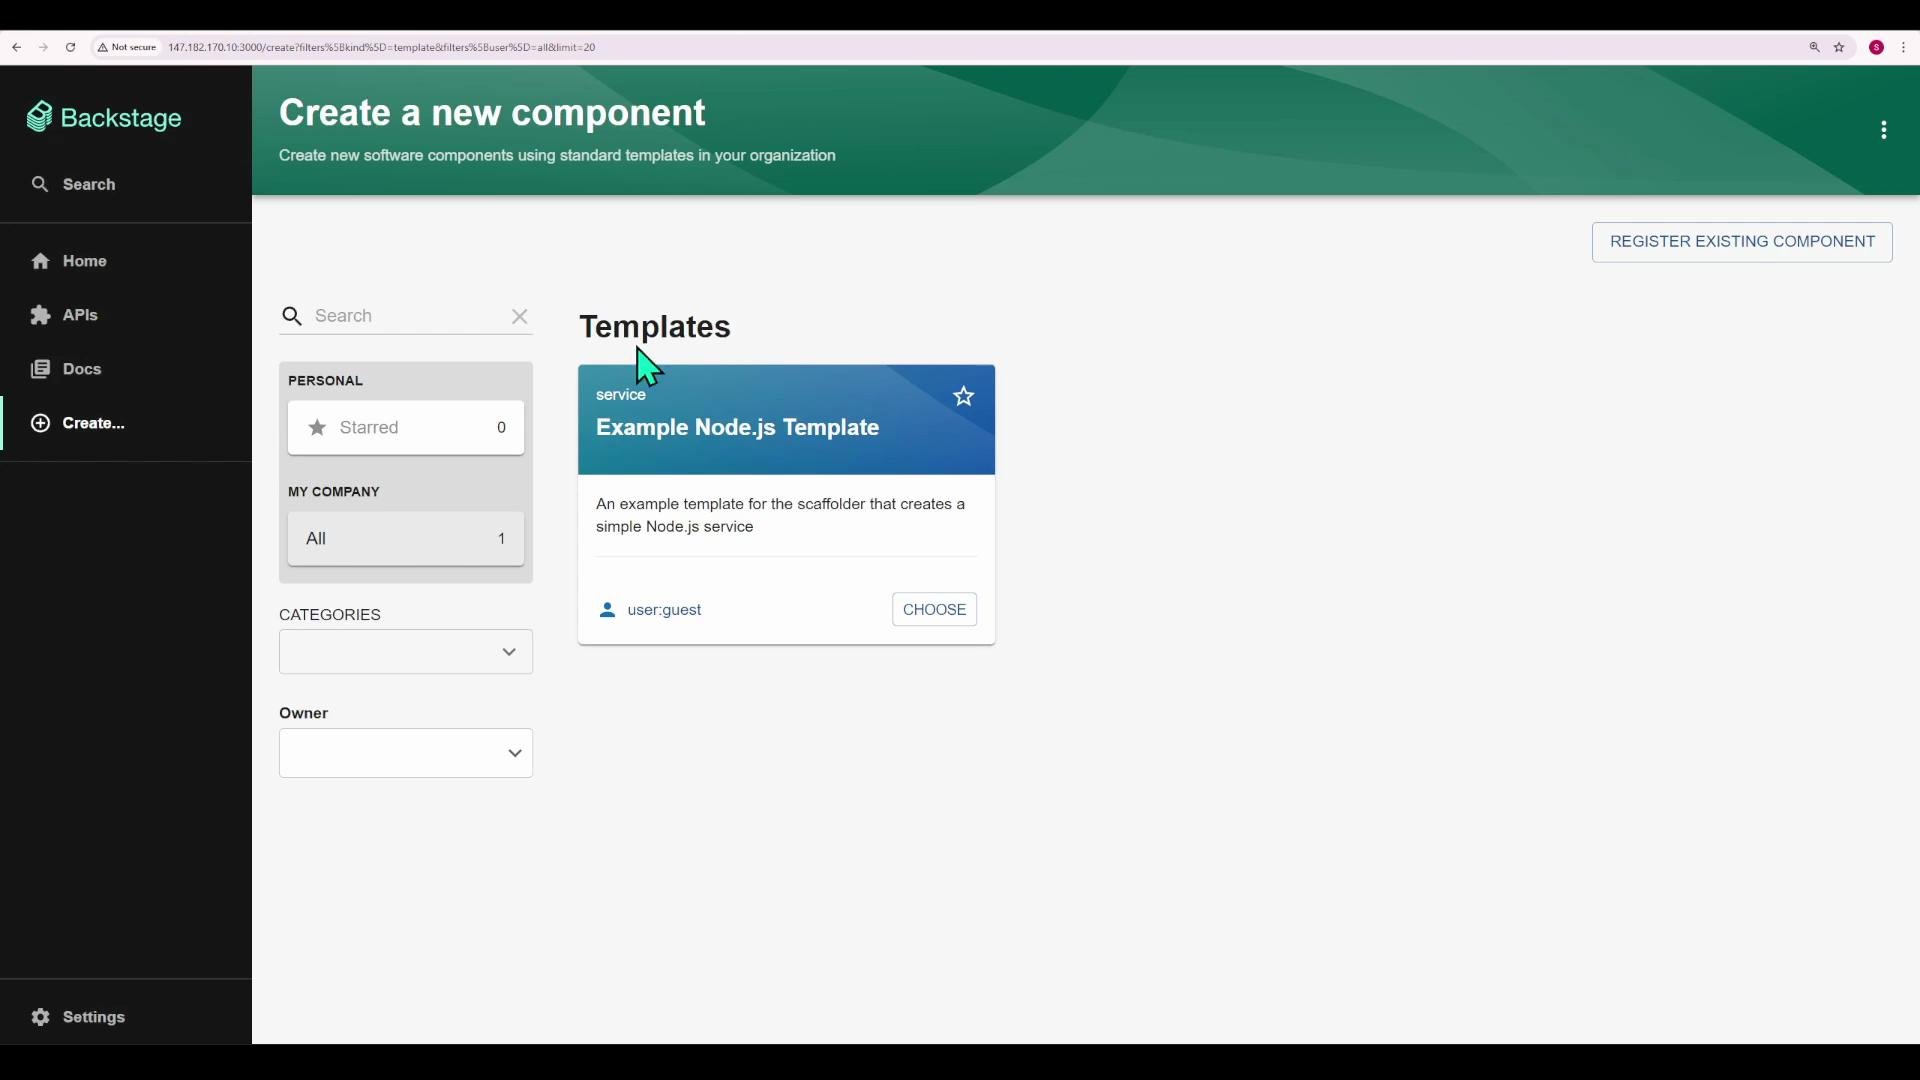Viewport: 1920px width, 1080px height.
Task: Open Settings from the sidebar
Action: pos(78,1017)
